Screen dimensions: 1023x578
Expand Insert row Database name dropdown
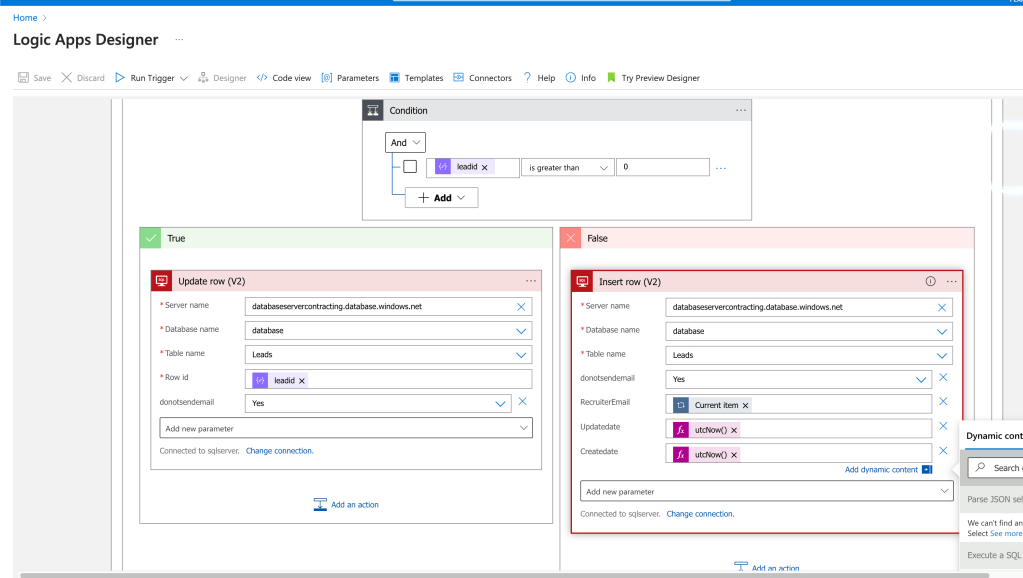pos(942,331)
